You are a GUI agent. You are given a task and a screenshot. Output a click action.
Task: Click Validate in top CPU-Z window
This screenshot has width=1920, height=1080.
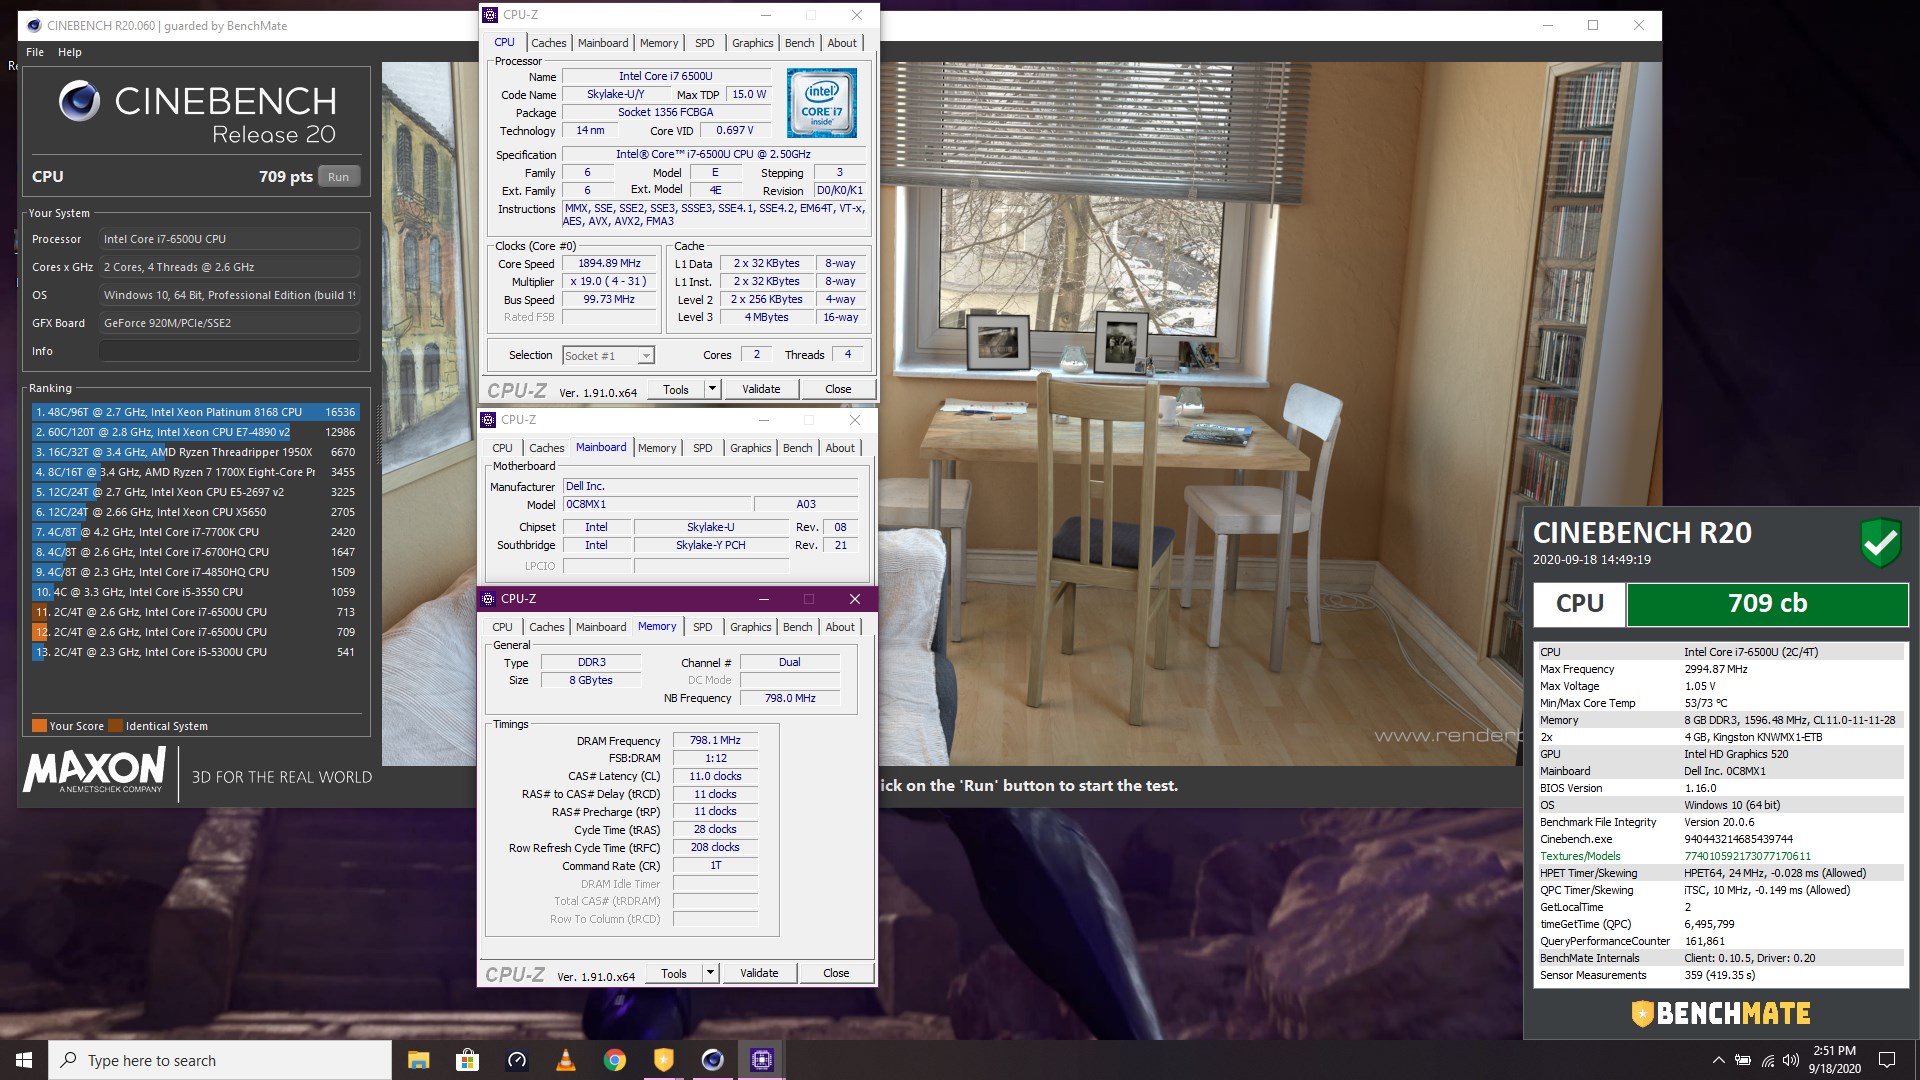pos(761,390)
